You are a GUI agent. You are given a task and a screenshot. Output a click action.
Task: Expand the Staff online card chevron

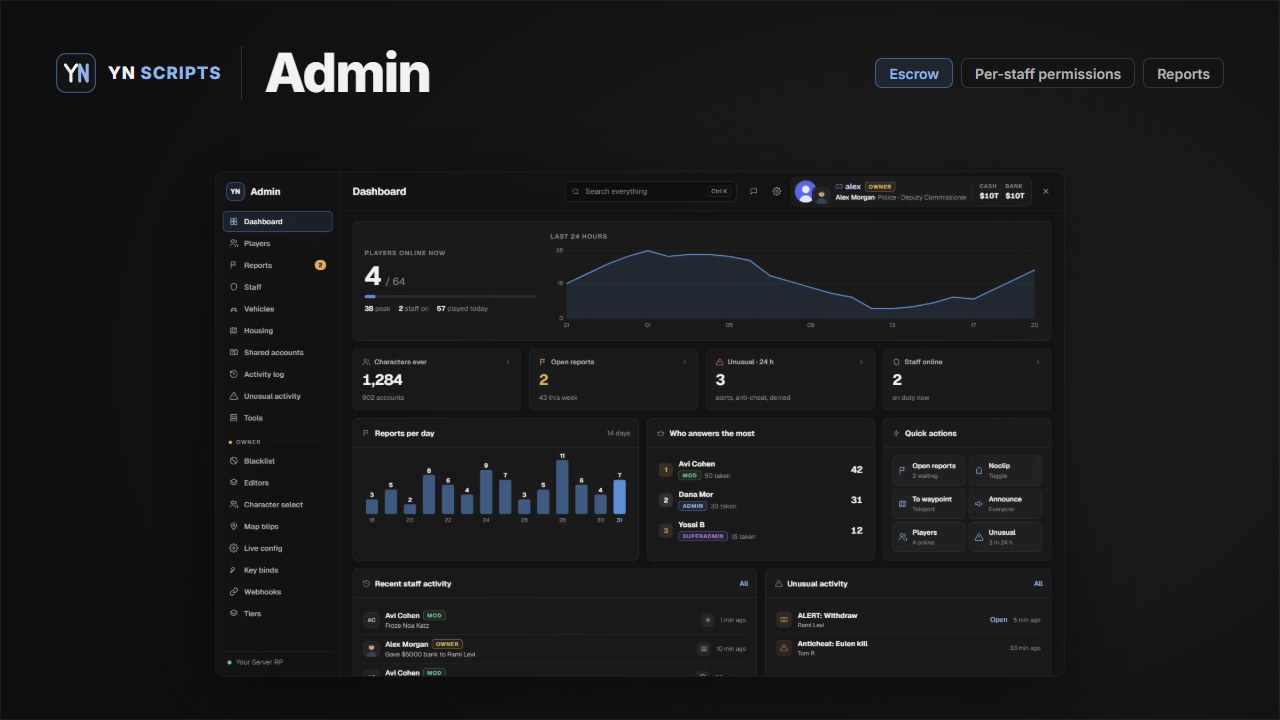(1038, 362)
